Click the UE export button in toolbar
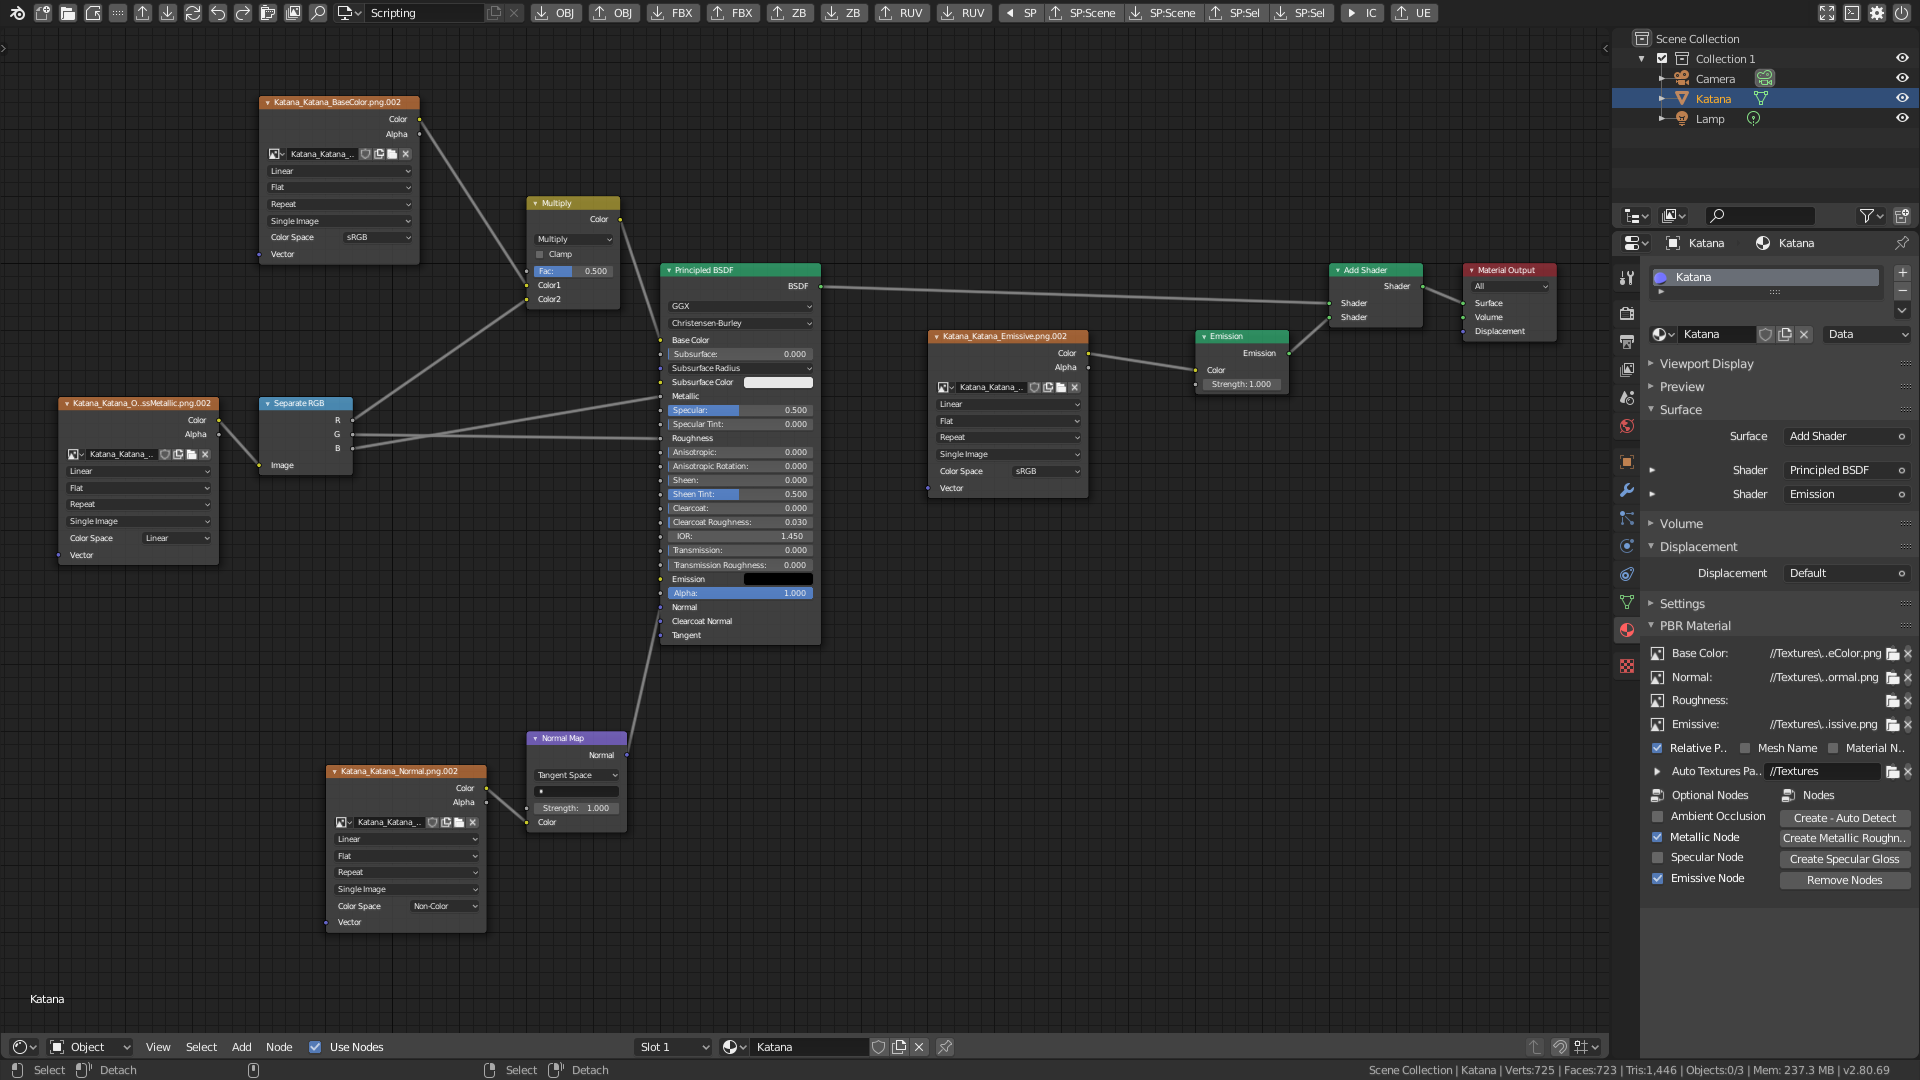This screenshot has height=1080, width=1920. pyautogui.click(x=1413, y=13)
